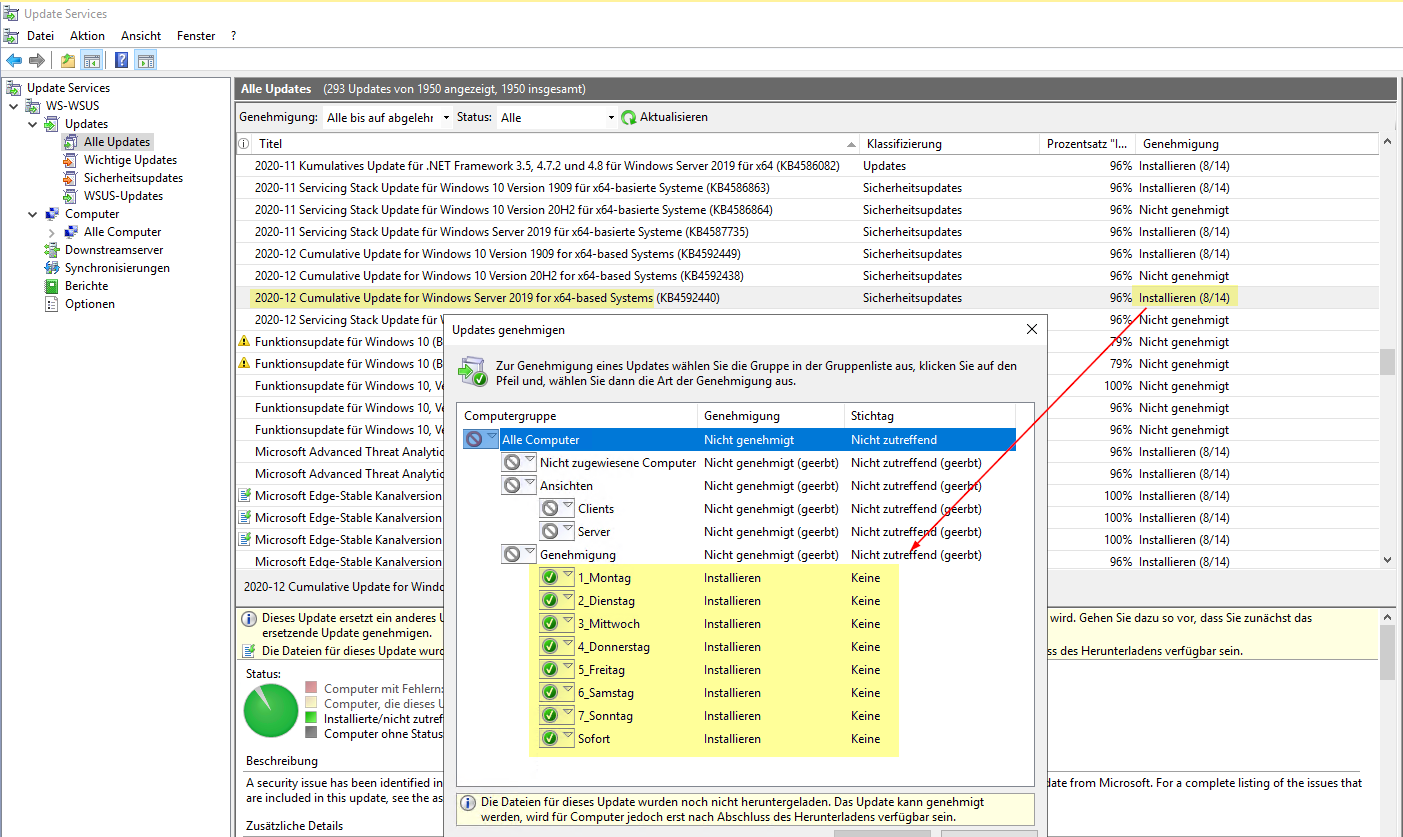The image size is (1403, 837).
Task: Sort updates by the Titel column header
Action: tap(555, 144)
